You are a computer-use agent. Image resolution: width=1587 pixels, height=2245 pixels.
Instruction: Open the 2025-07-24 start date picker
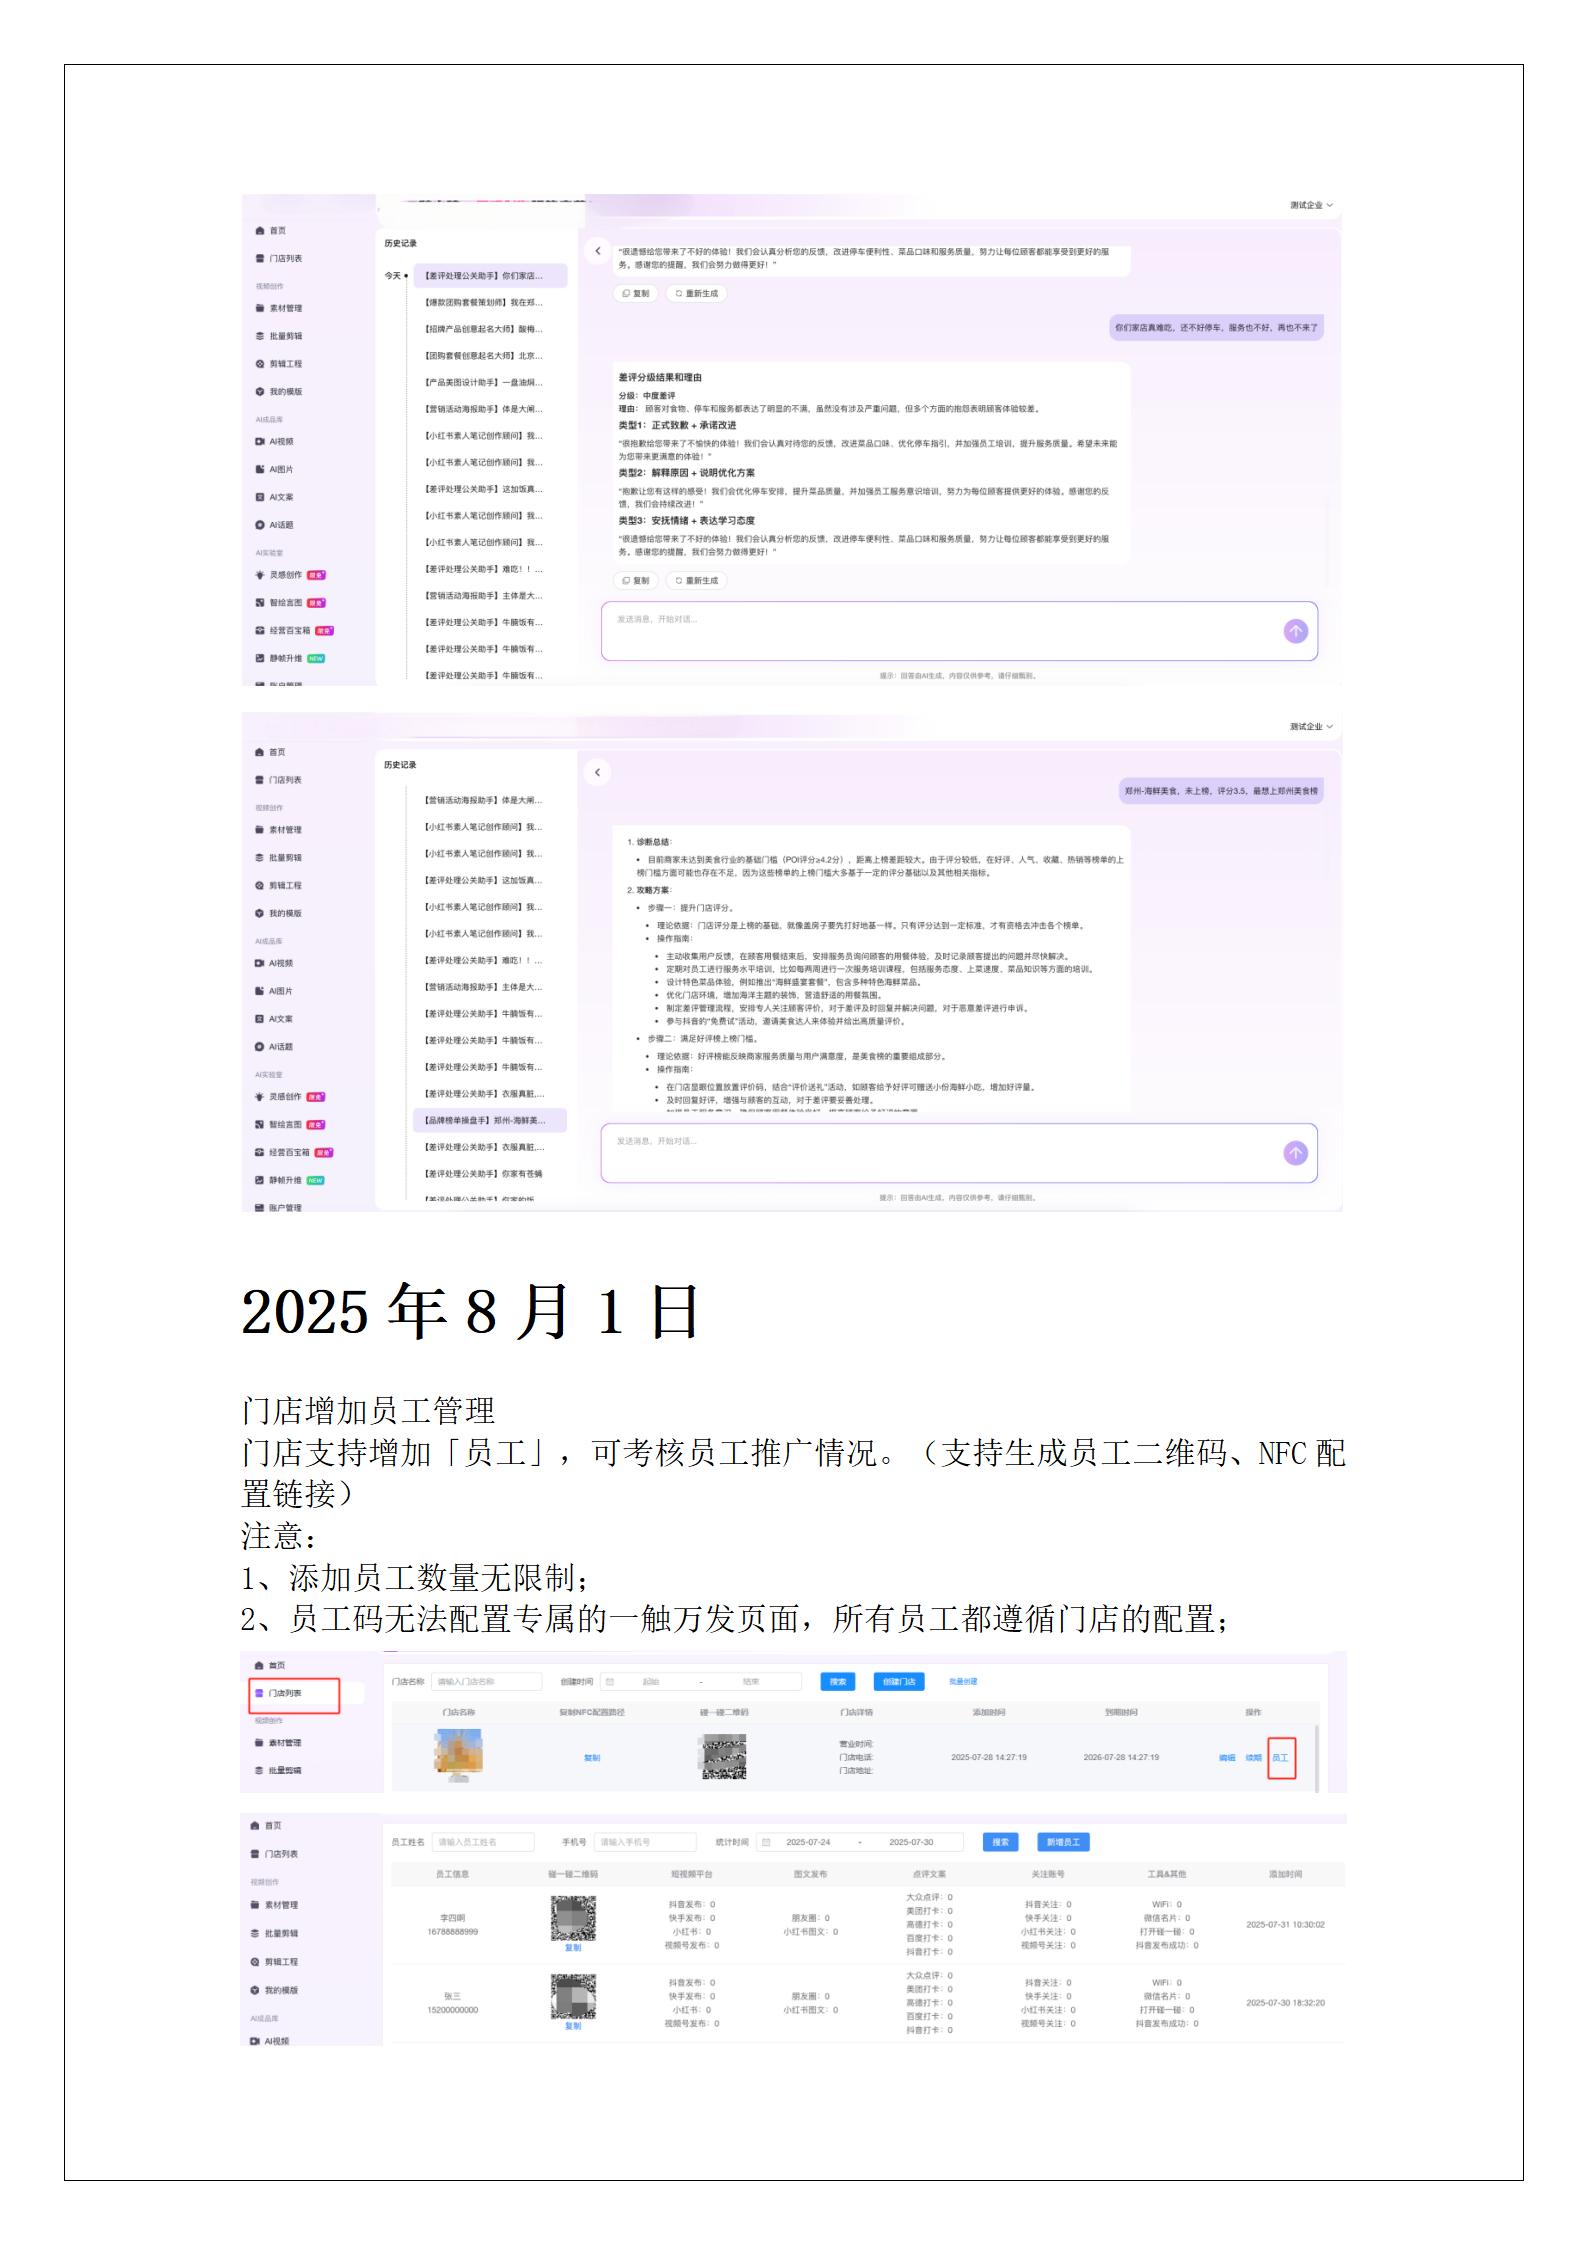pos(808,1842)
